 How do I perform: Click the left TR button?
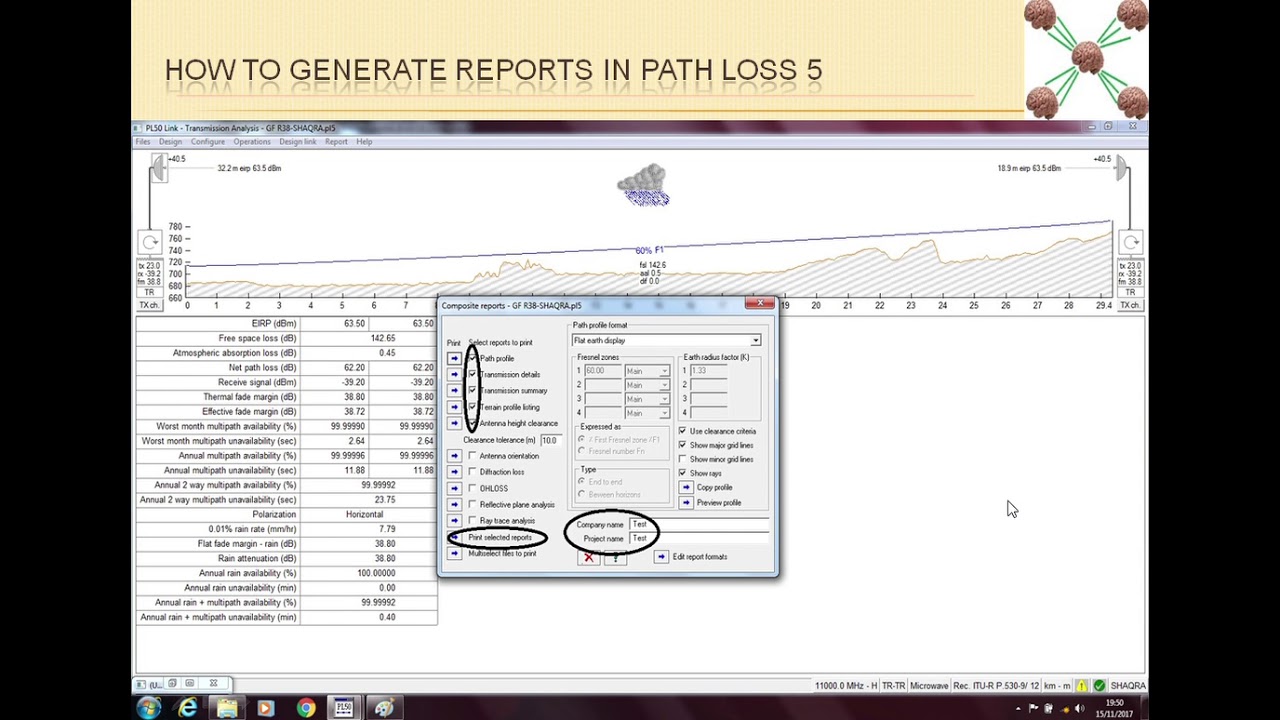tap(149, 292)
